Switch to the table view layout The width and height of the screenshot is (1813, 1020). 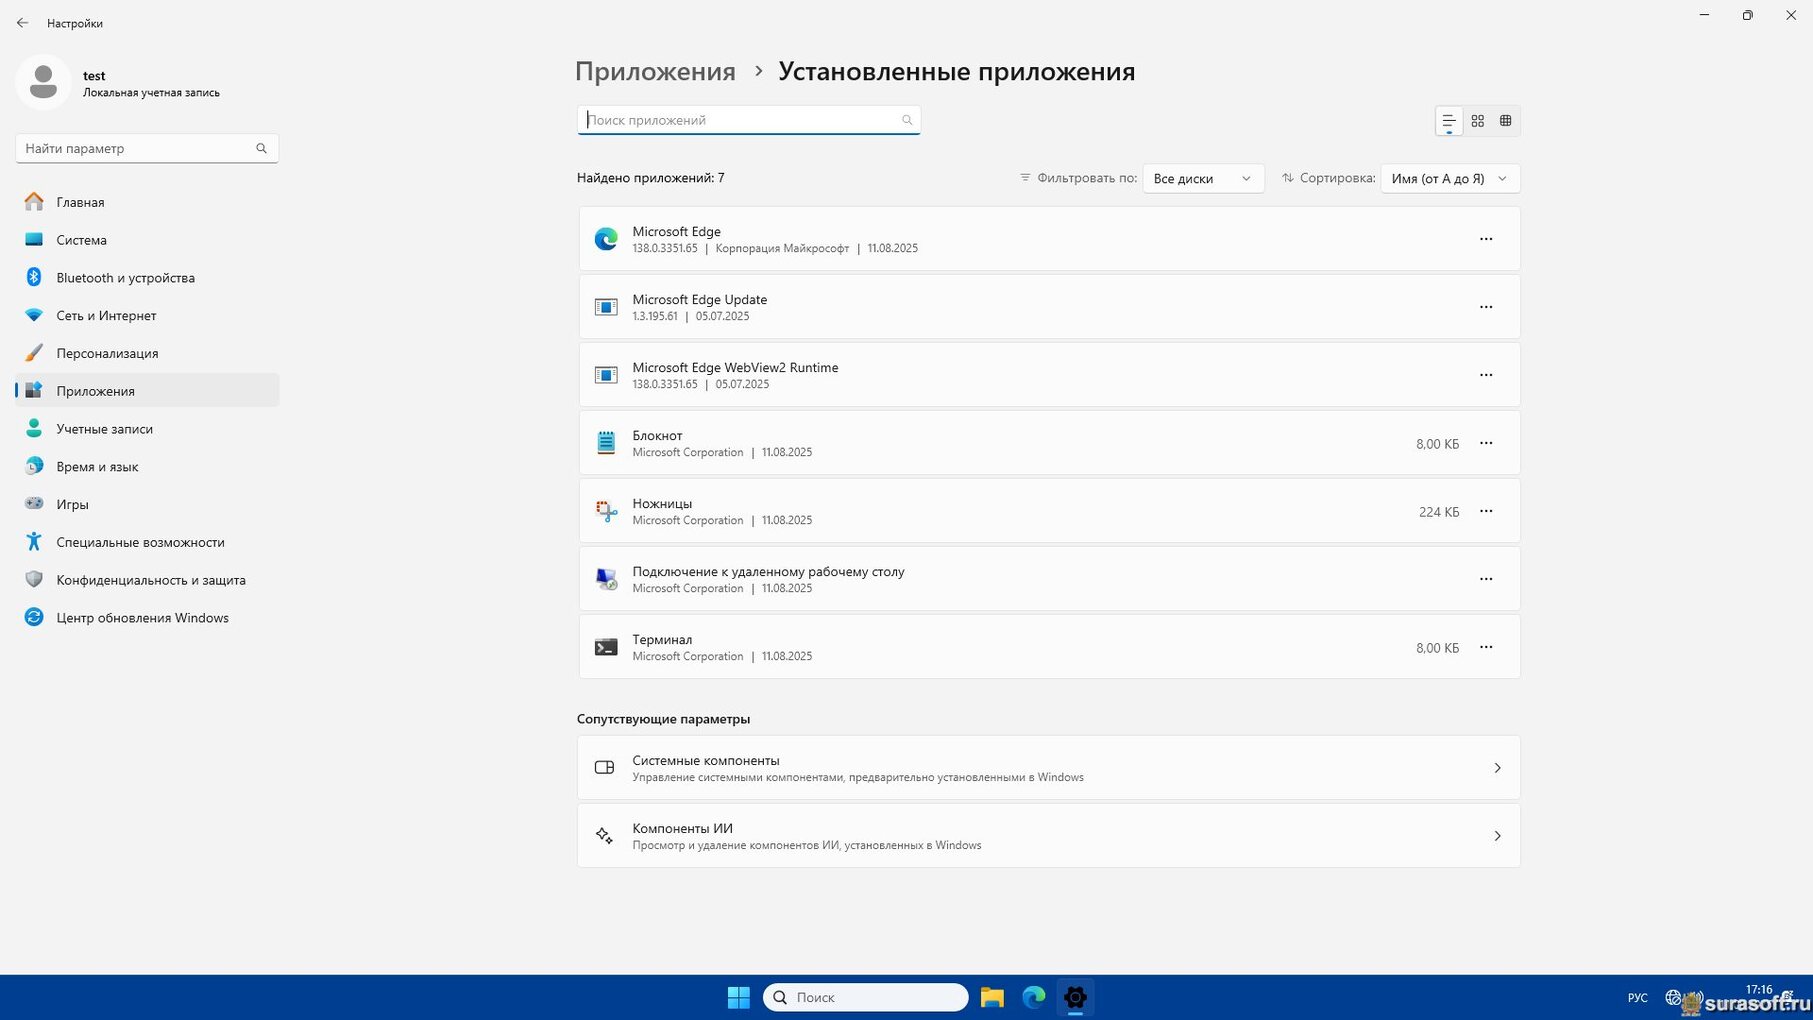click(x=1505, y=121)
